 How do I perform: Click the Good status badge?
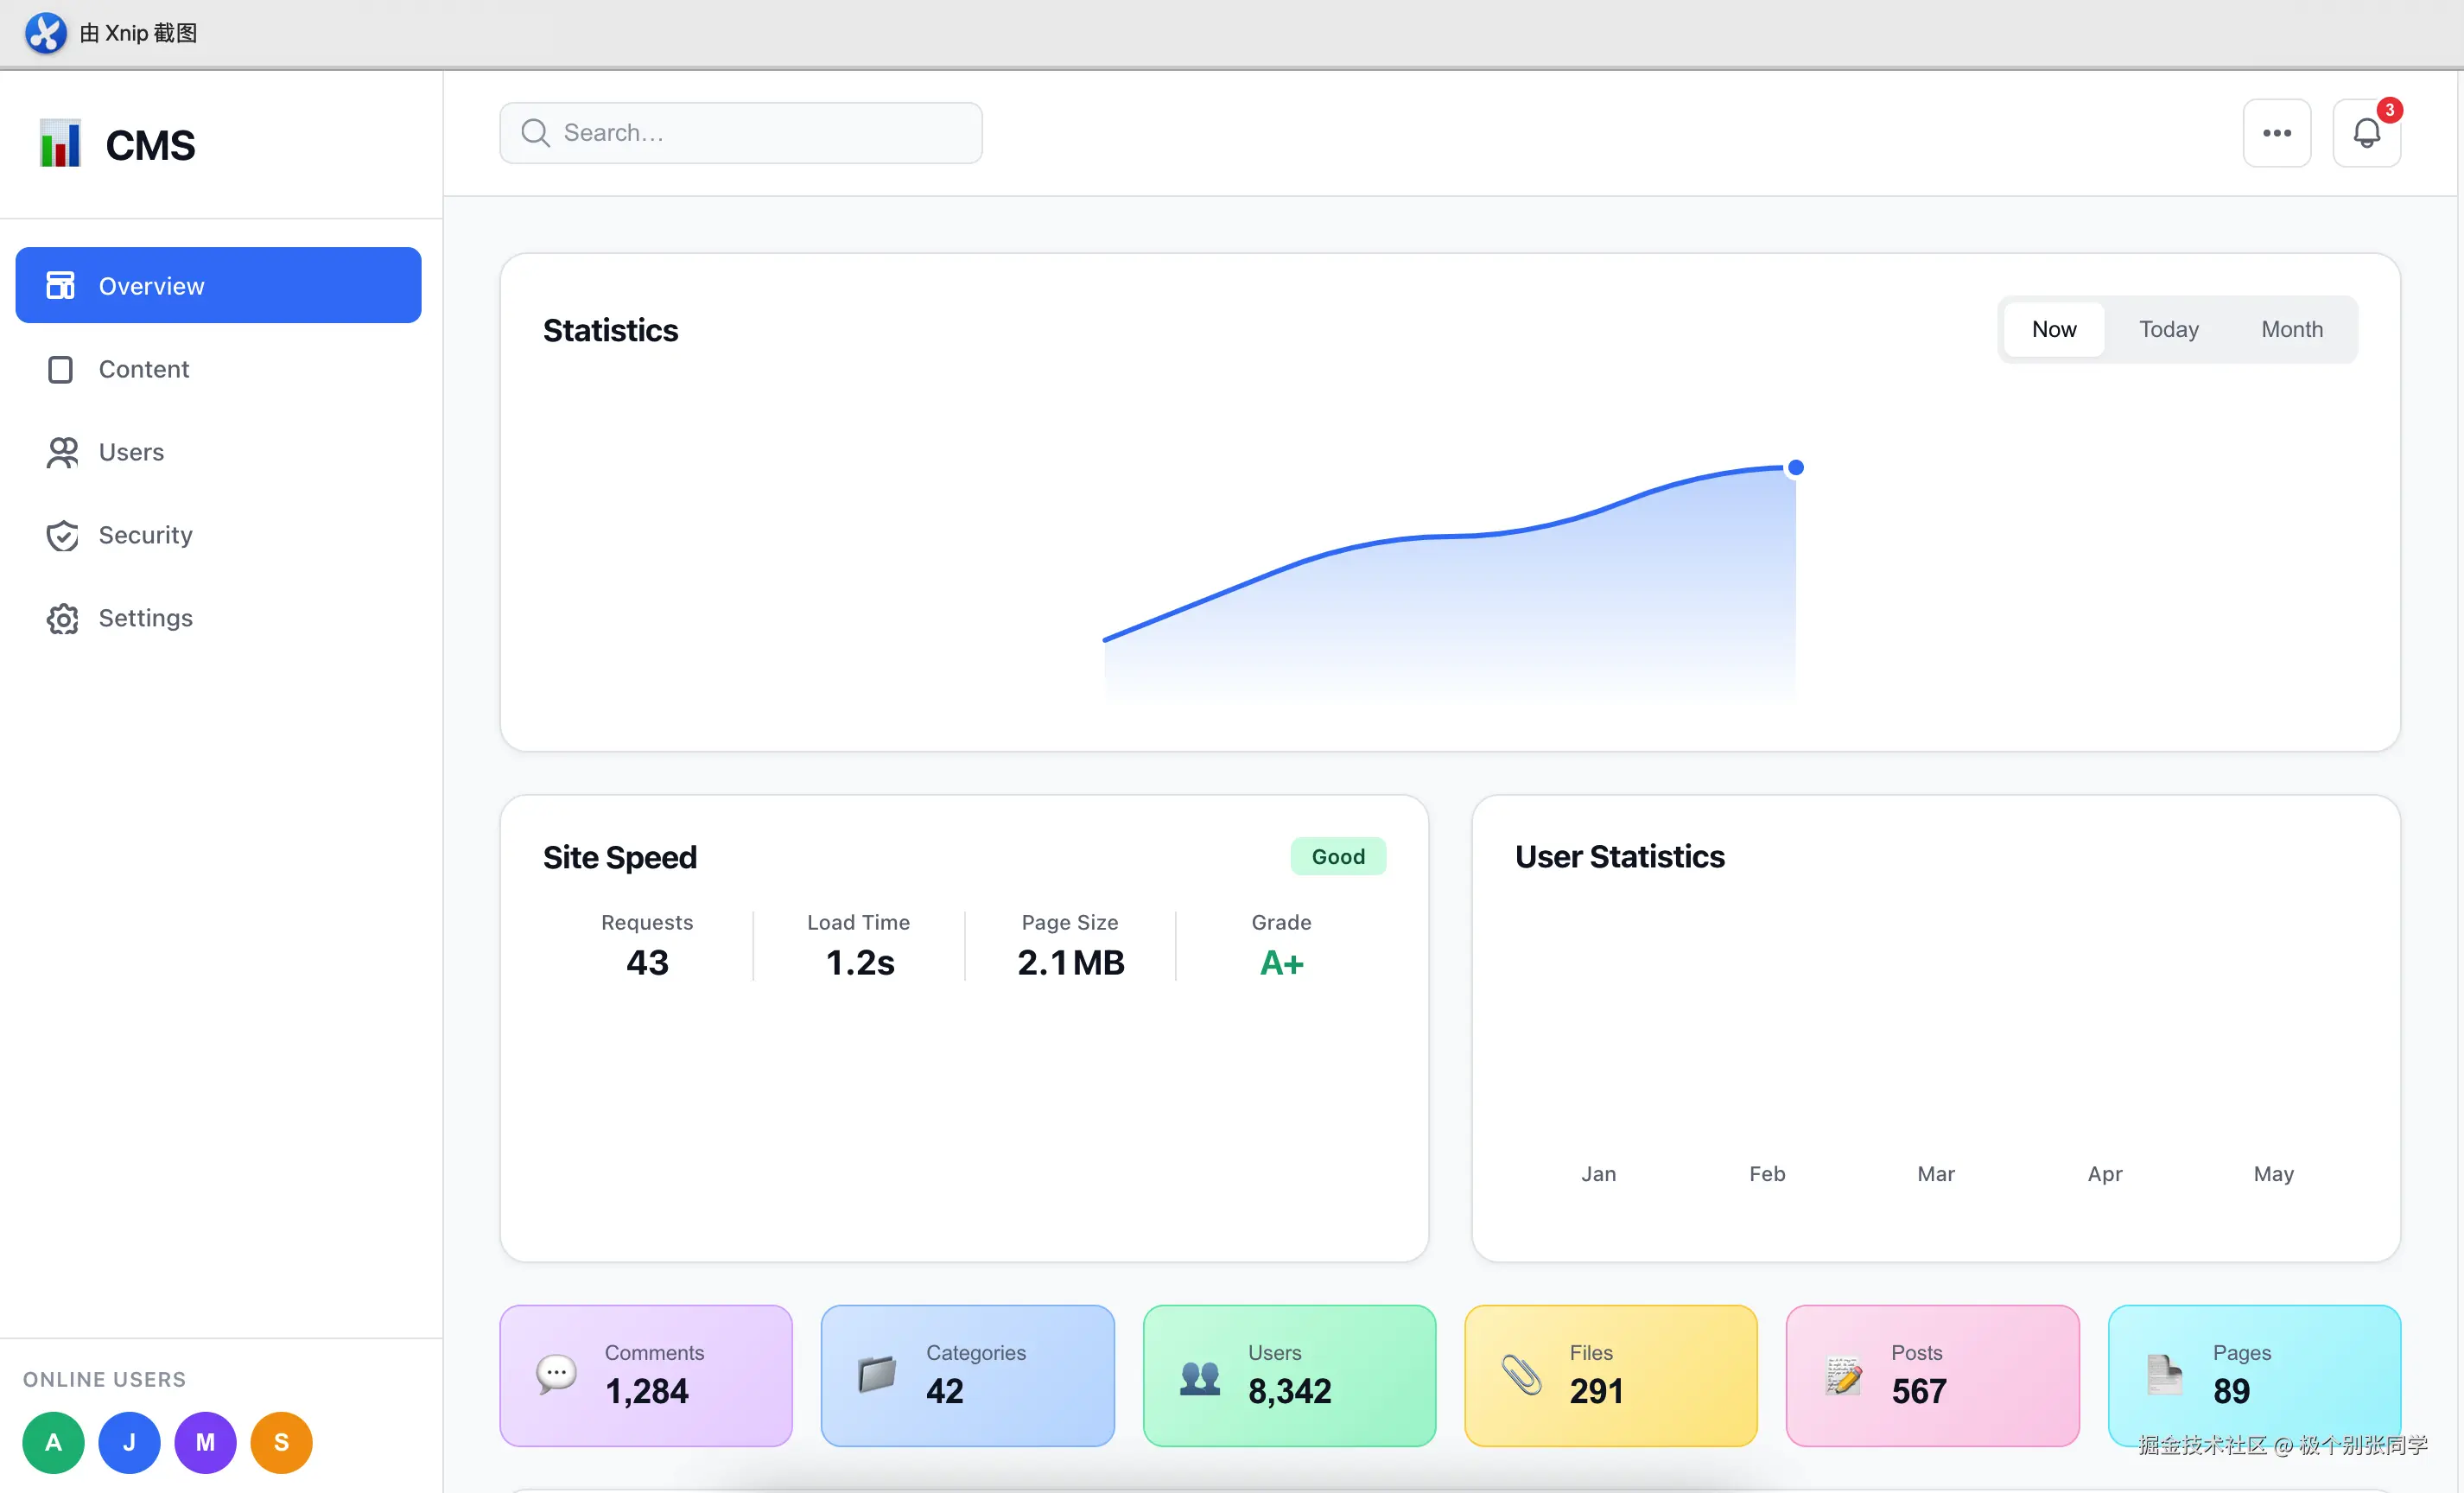[x=1337, y=857]
